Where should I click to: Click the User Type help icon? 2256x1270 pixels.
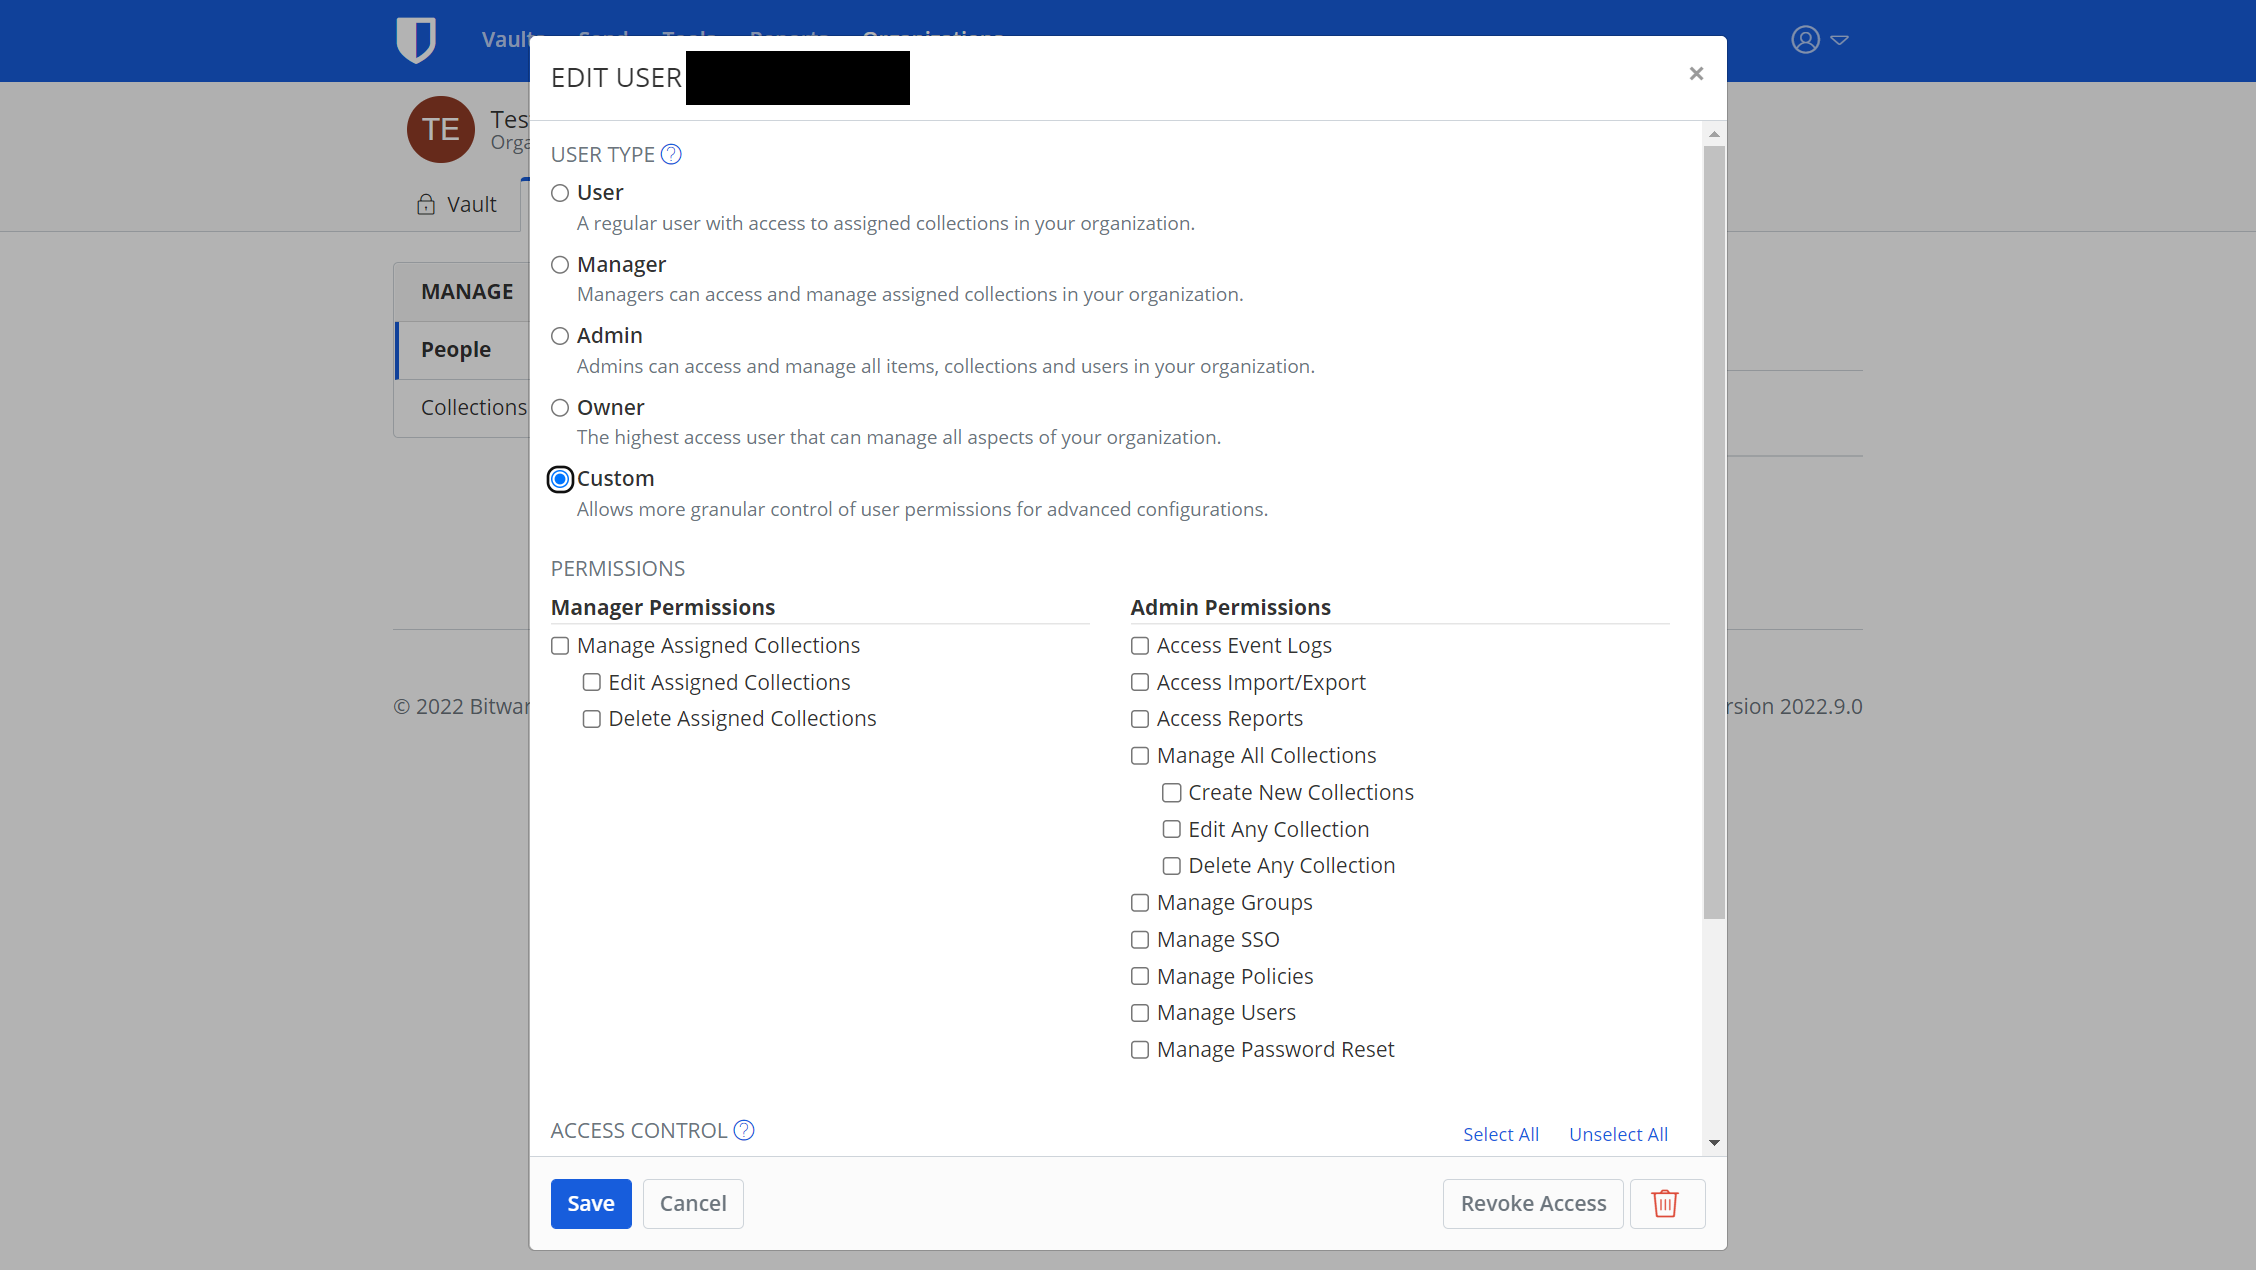tap(671, 154)
